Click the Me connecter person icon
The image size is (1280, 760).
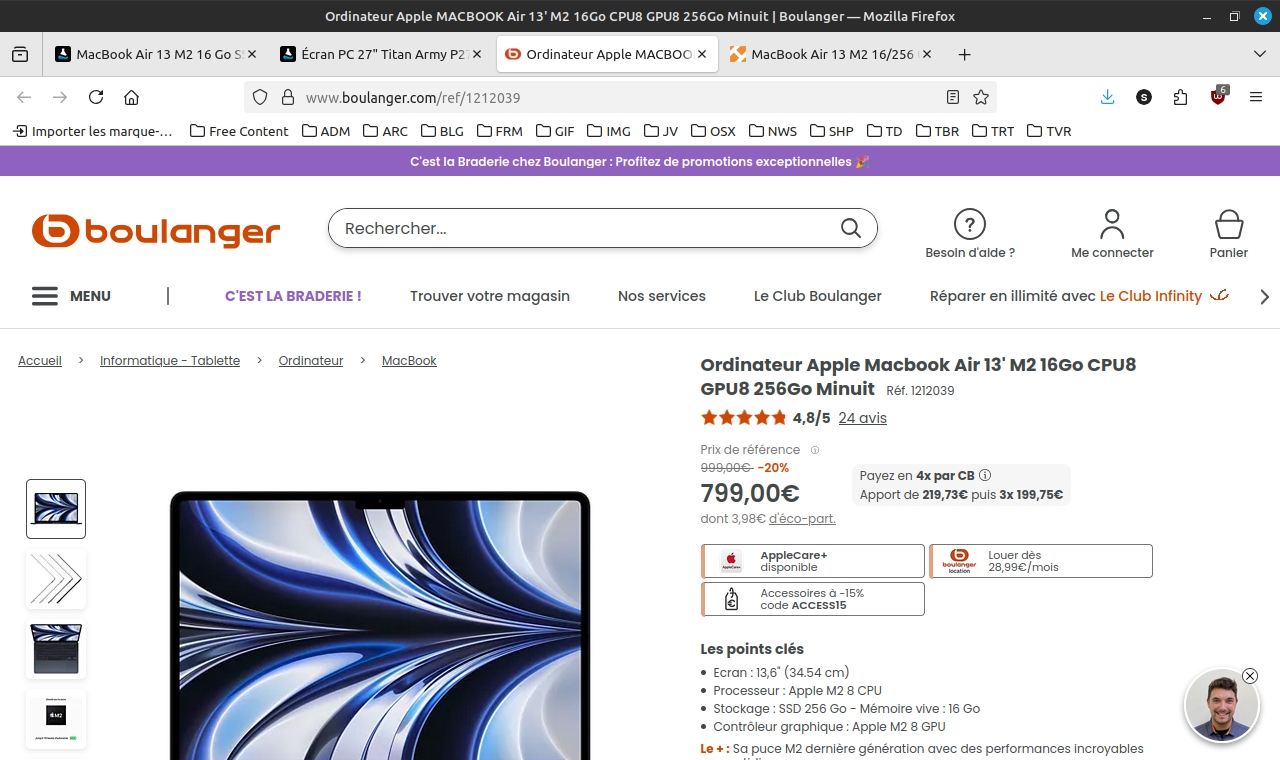tap(1112, 223)
